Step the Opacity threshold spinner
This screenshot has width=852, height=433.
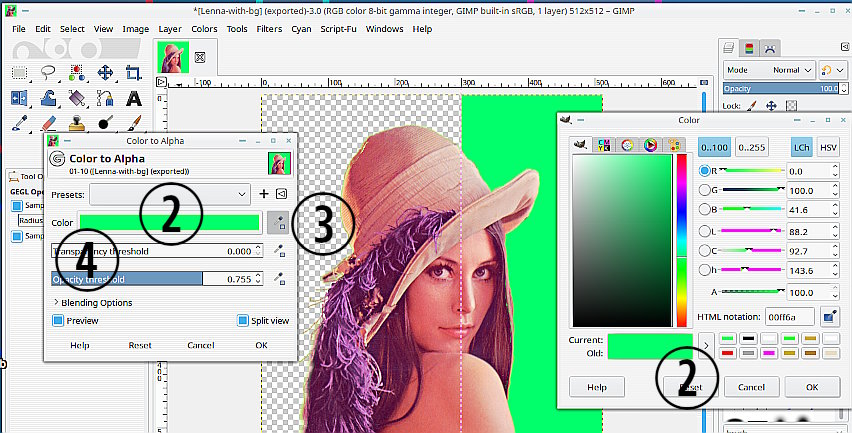259,279
